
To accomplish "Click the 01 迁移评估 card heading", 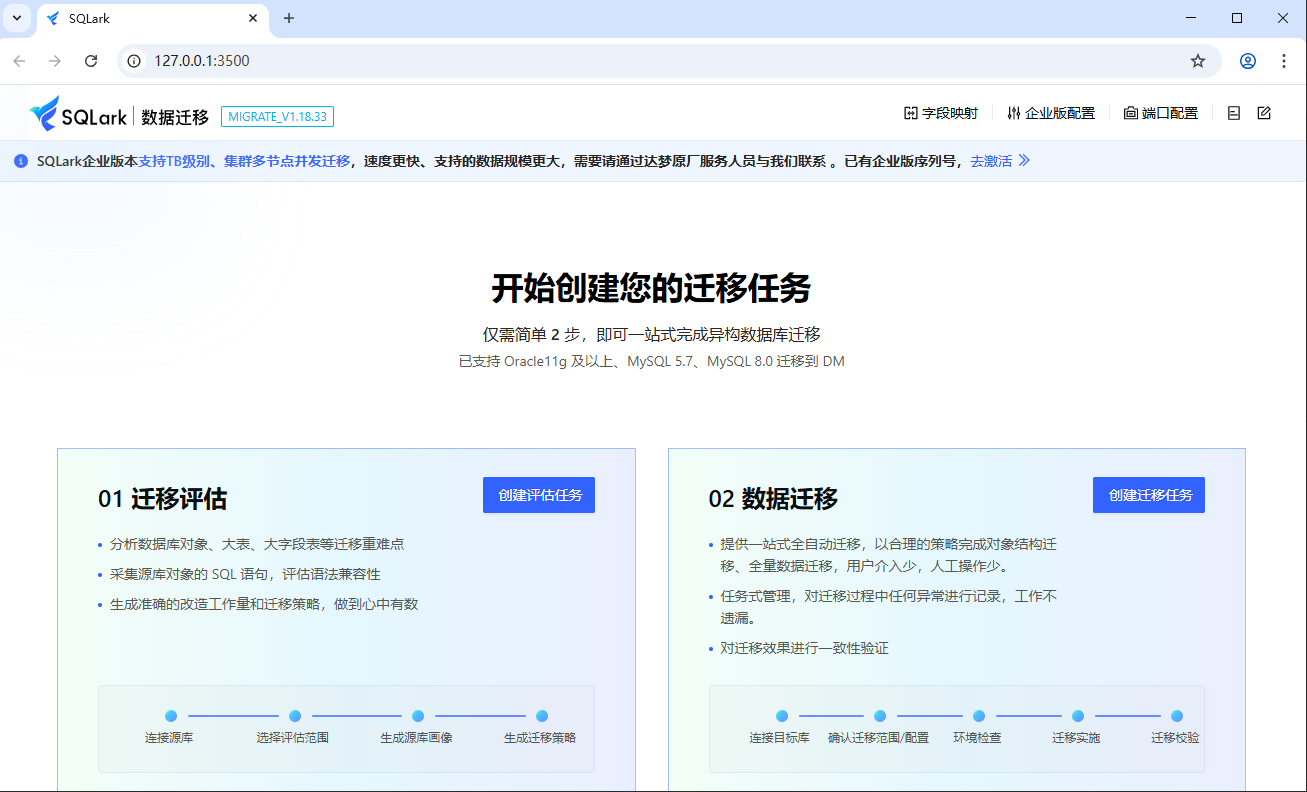I will (x=162, y=498).
